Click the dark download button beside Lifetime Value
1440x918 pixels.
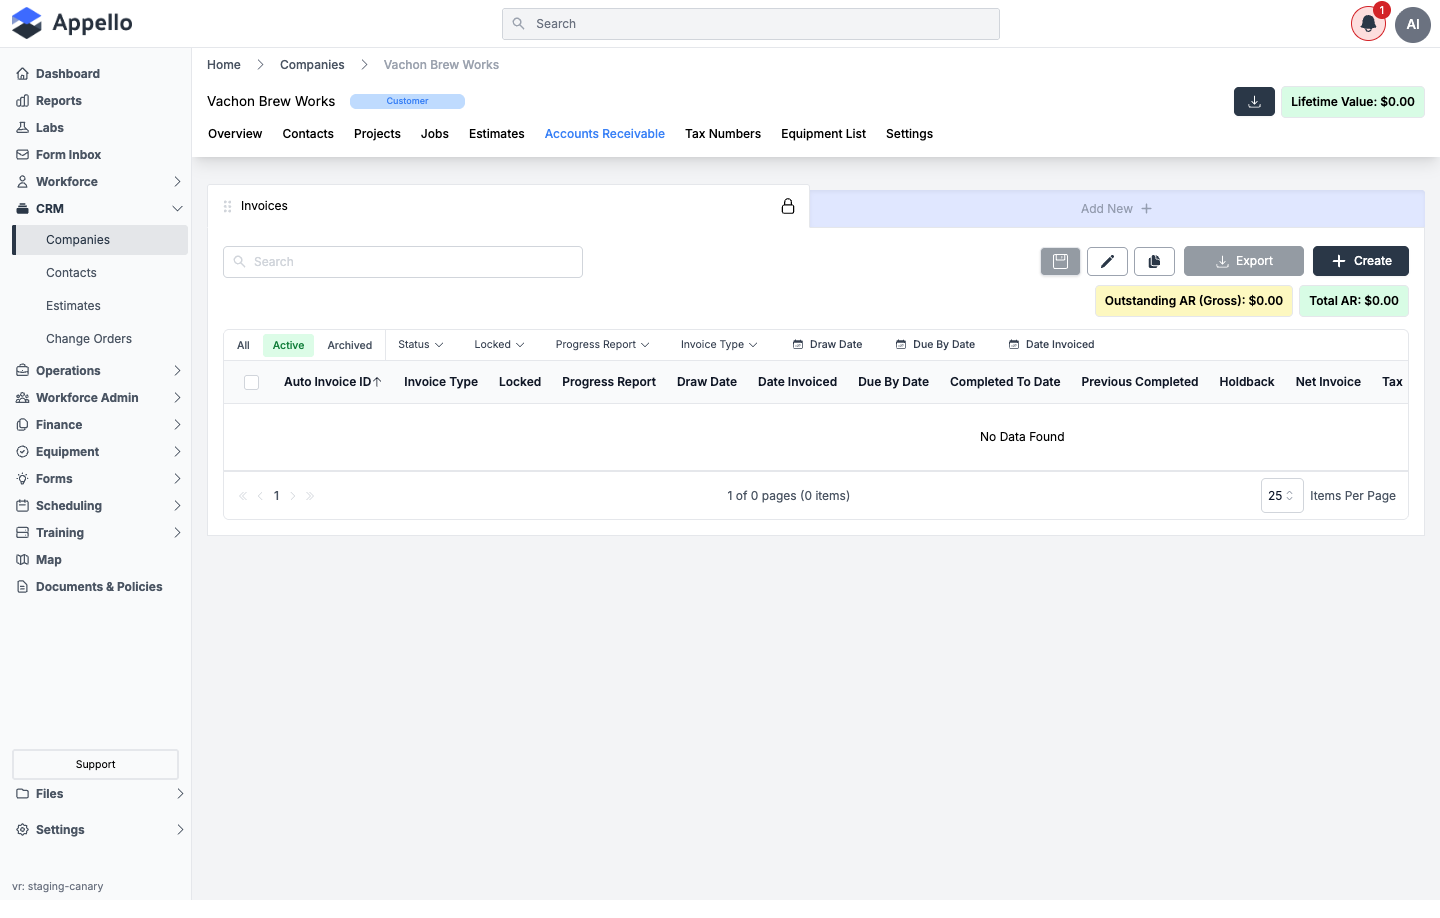click(x=1254, y=102)
